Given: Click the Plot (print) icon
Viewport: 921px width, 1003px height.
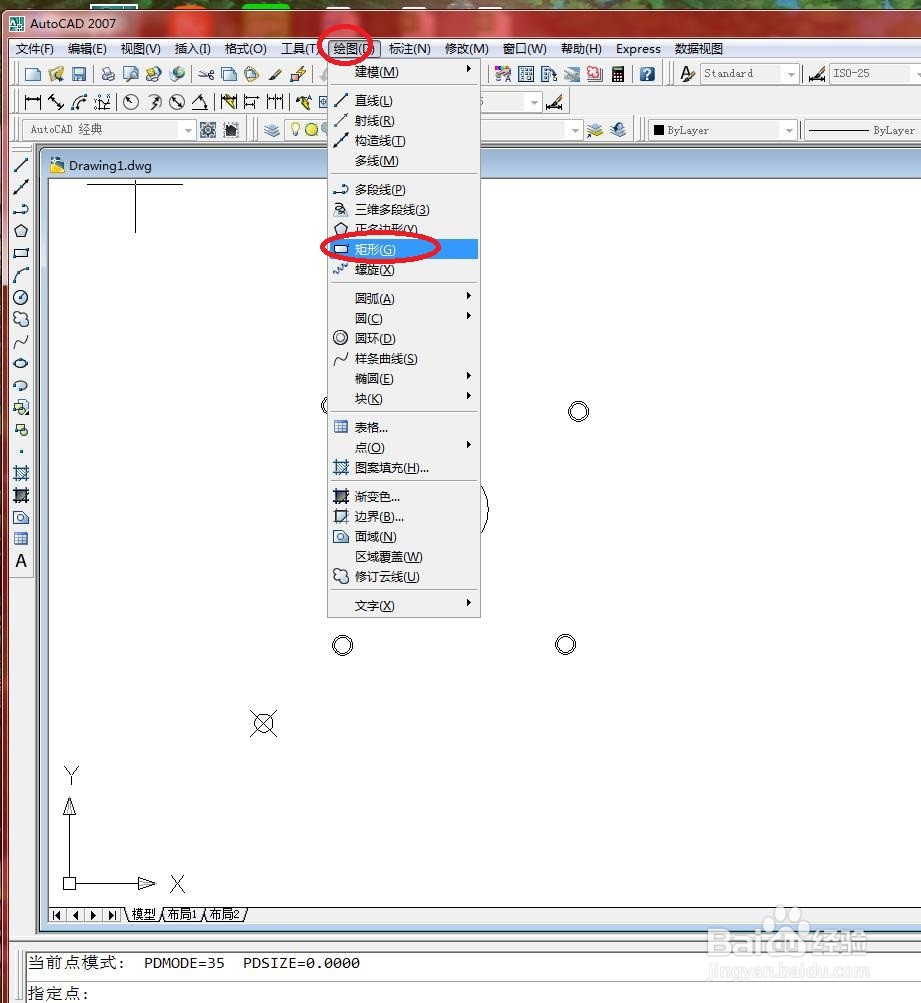Looking at the screenshot, I should click(108, 74).
